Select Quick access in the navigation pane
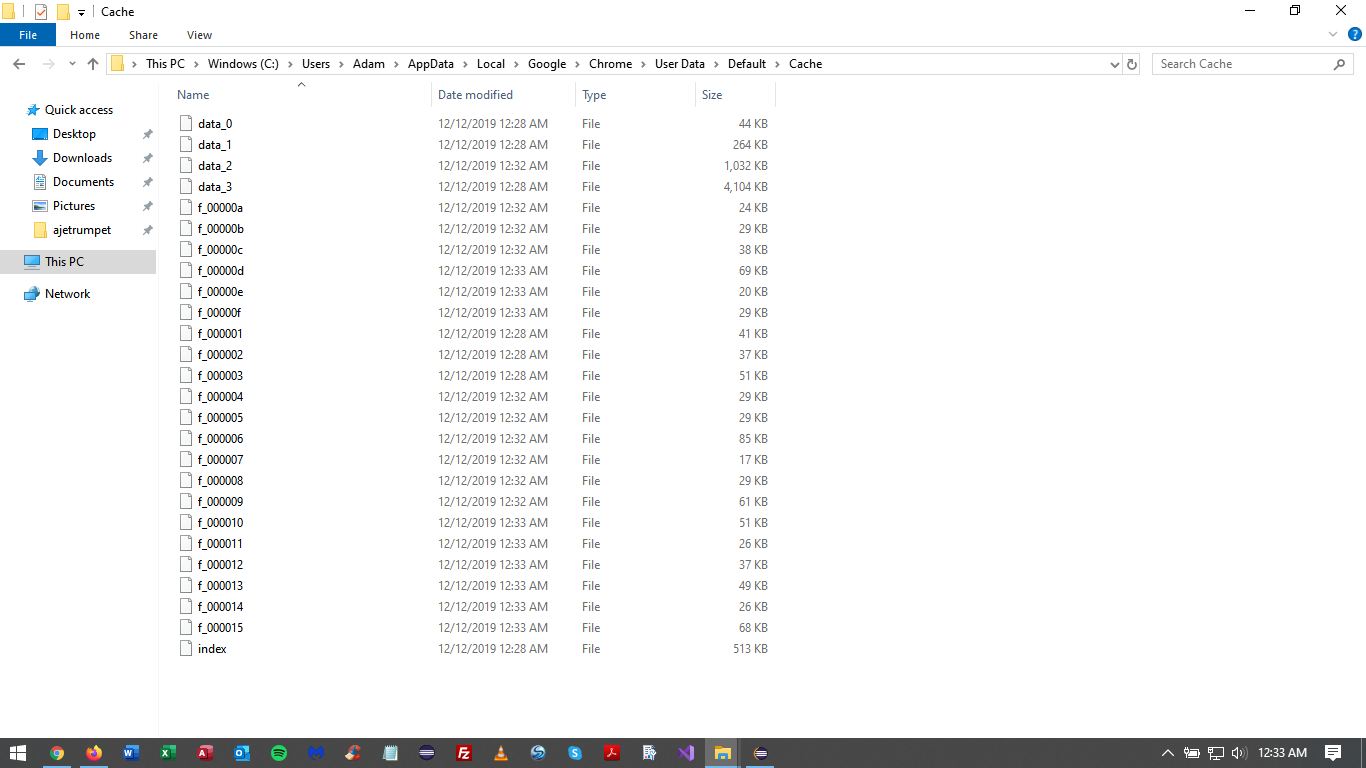 tap(79, 110)
